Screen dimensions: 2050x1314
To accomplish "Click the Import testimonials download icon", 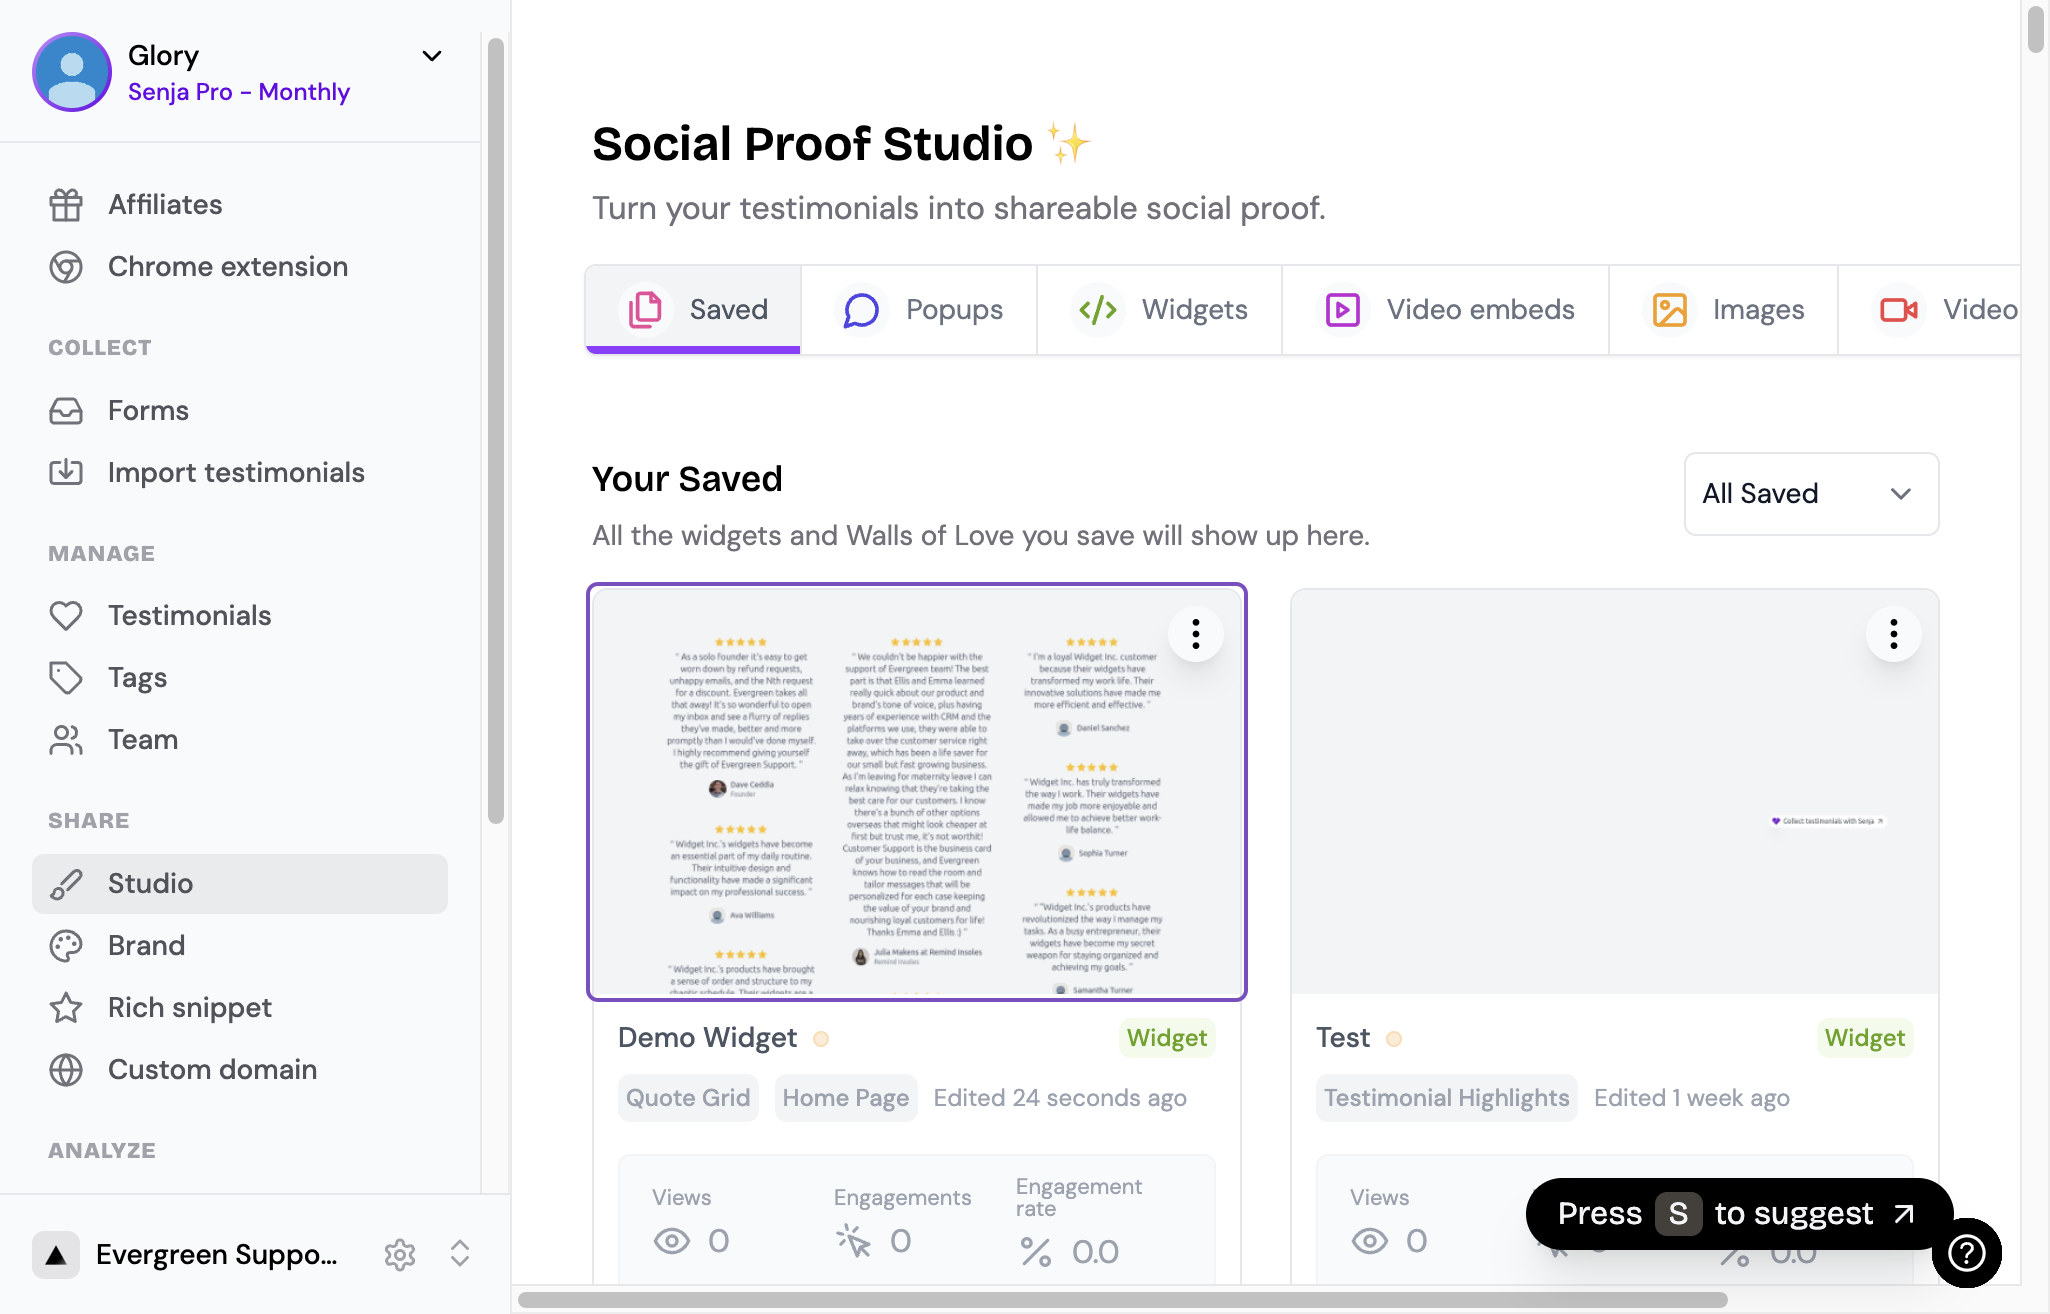I will tap(66, 473).
